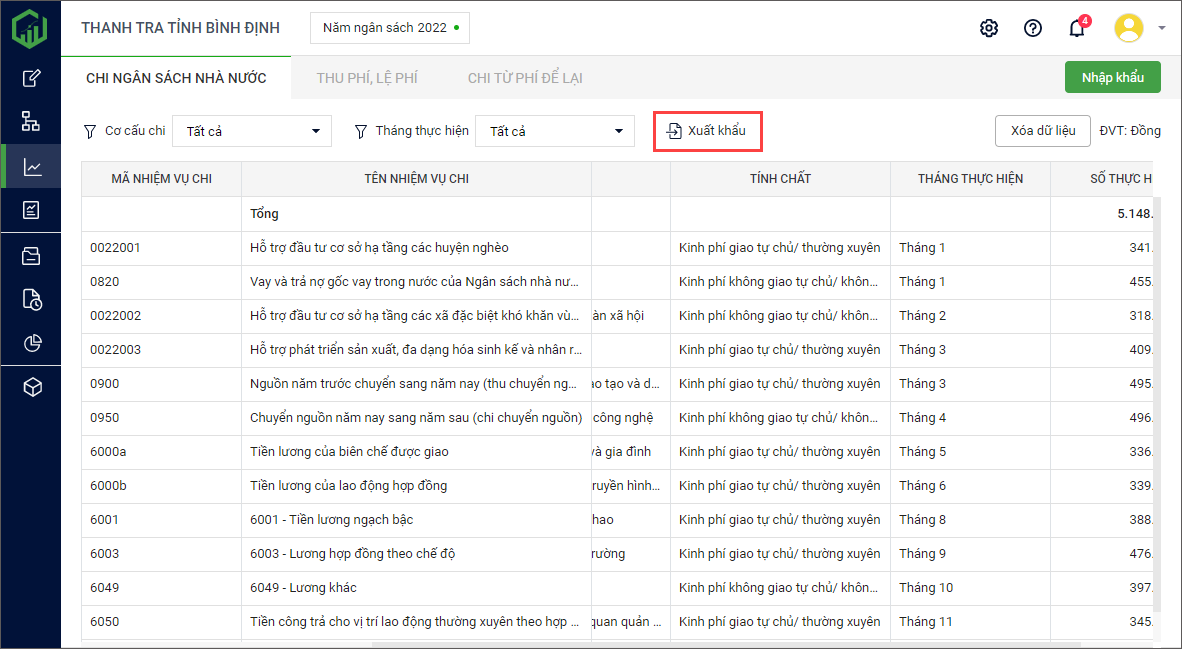Image resolution: width=1182 pixels, height=649 pixels.
Task: Open the organization hierarchy sidebar icon
Action: (x=31, y=122)
